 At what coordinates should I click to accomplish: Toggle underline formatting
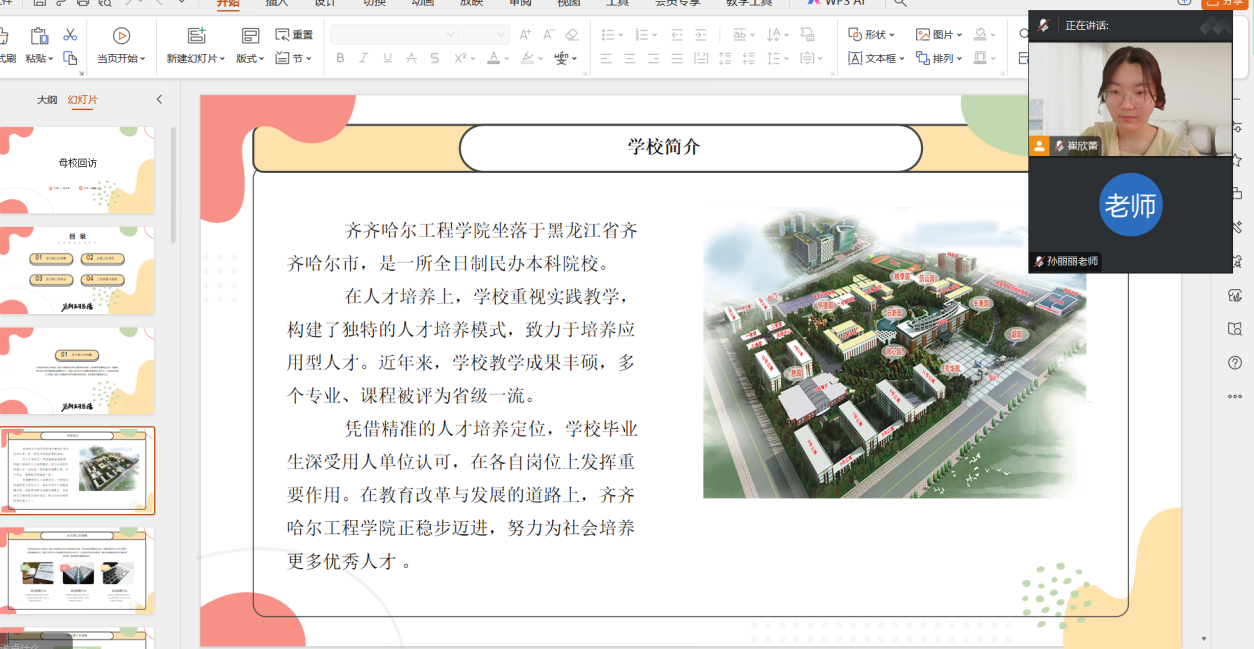[388, 59]
